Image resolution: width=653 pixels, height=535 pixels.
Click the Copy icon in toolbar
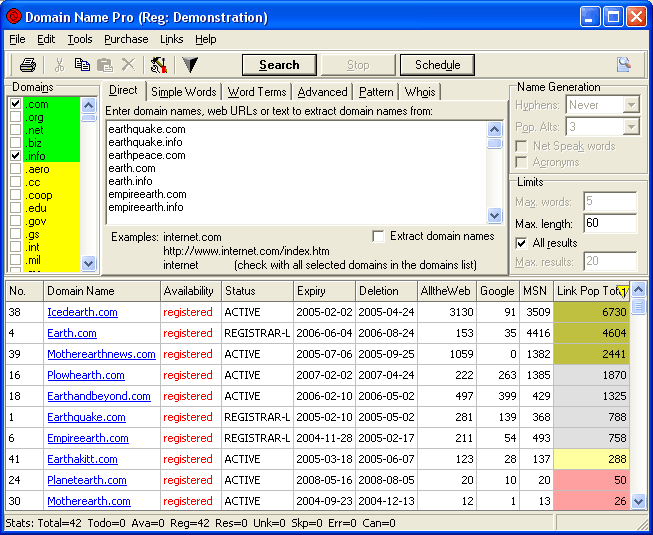click(82, 65)
